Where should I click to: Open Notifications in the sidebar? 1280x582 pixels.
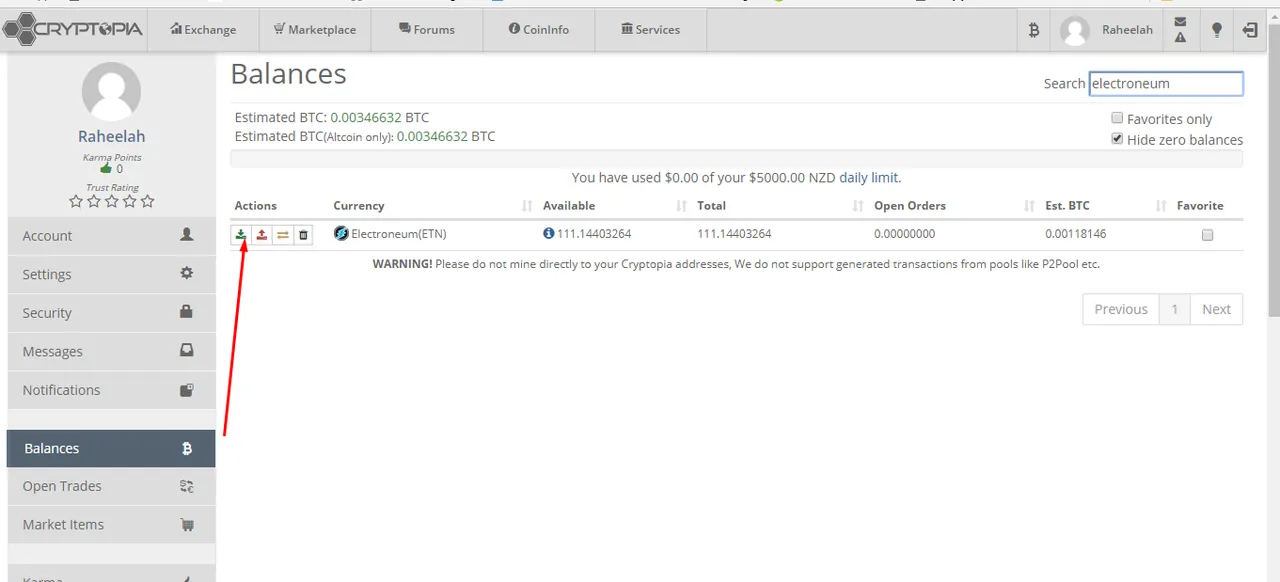(x=111, y=390)
